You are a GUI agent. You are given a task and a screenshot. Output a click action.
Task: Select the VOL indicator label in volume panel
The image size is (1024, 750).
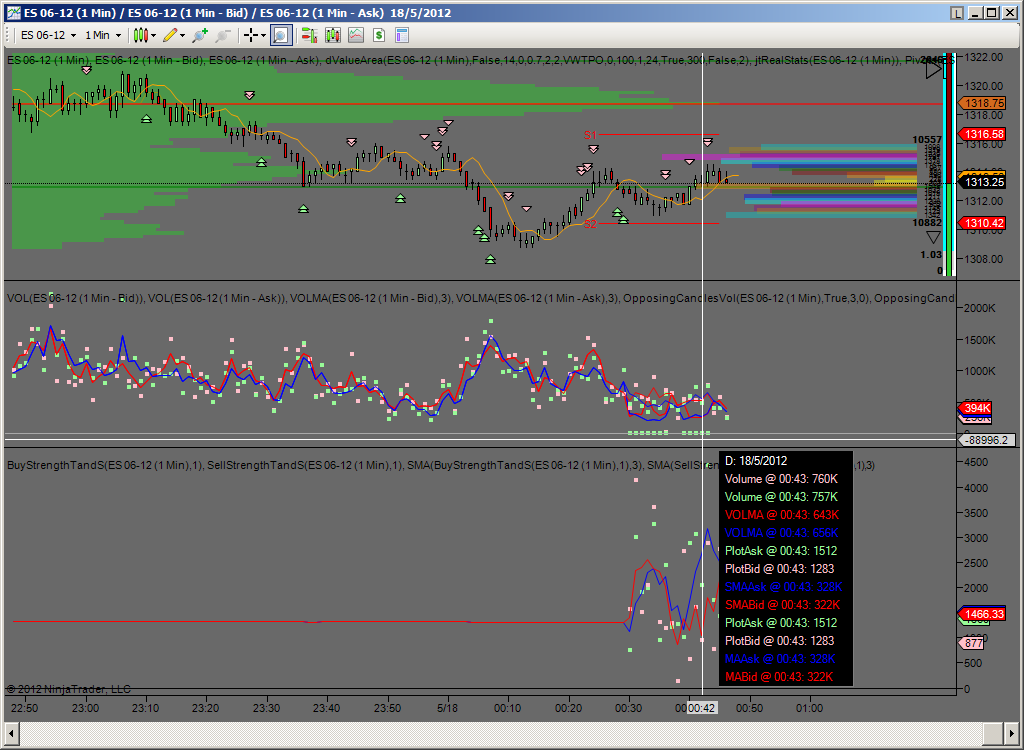click(75, 299)
